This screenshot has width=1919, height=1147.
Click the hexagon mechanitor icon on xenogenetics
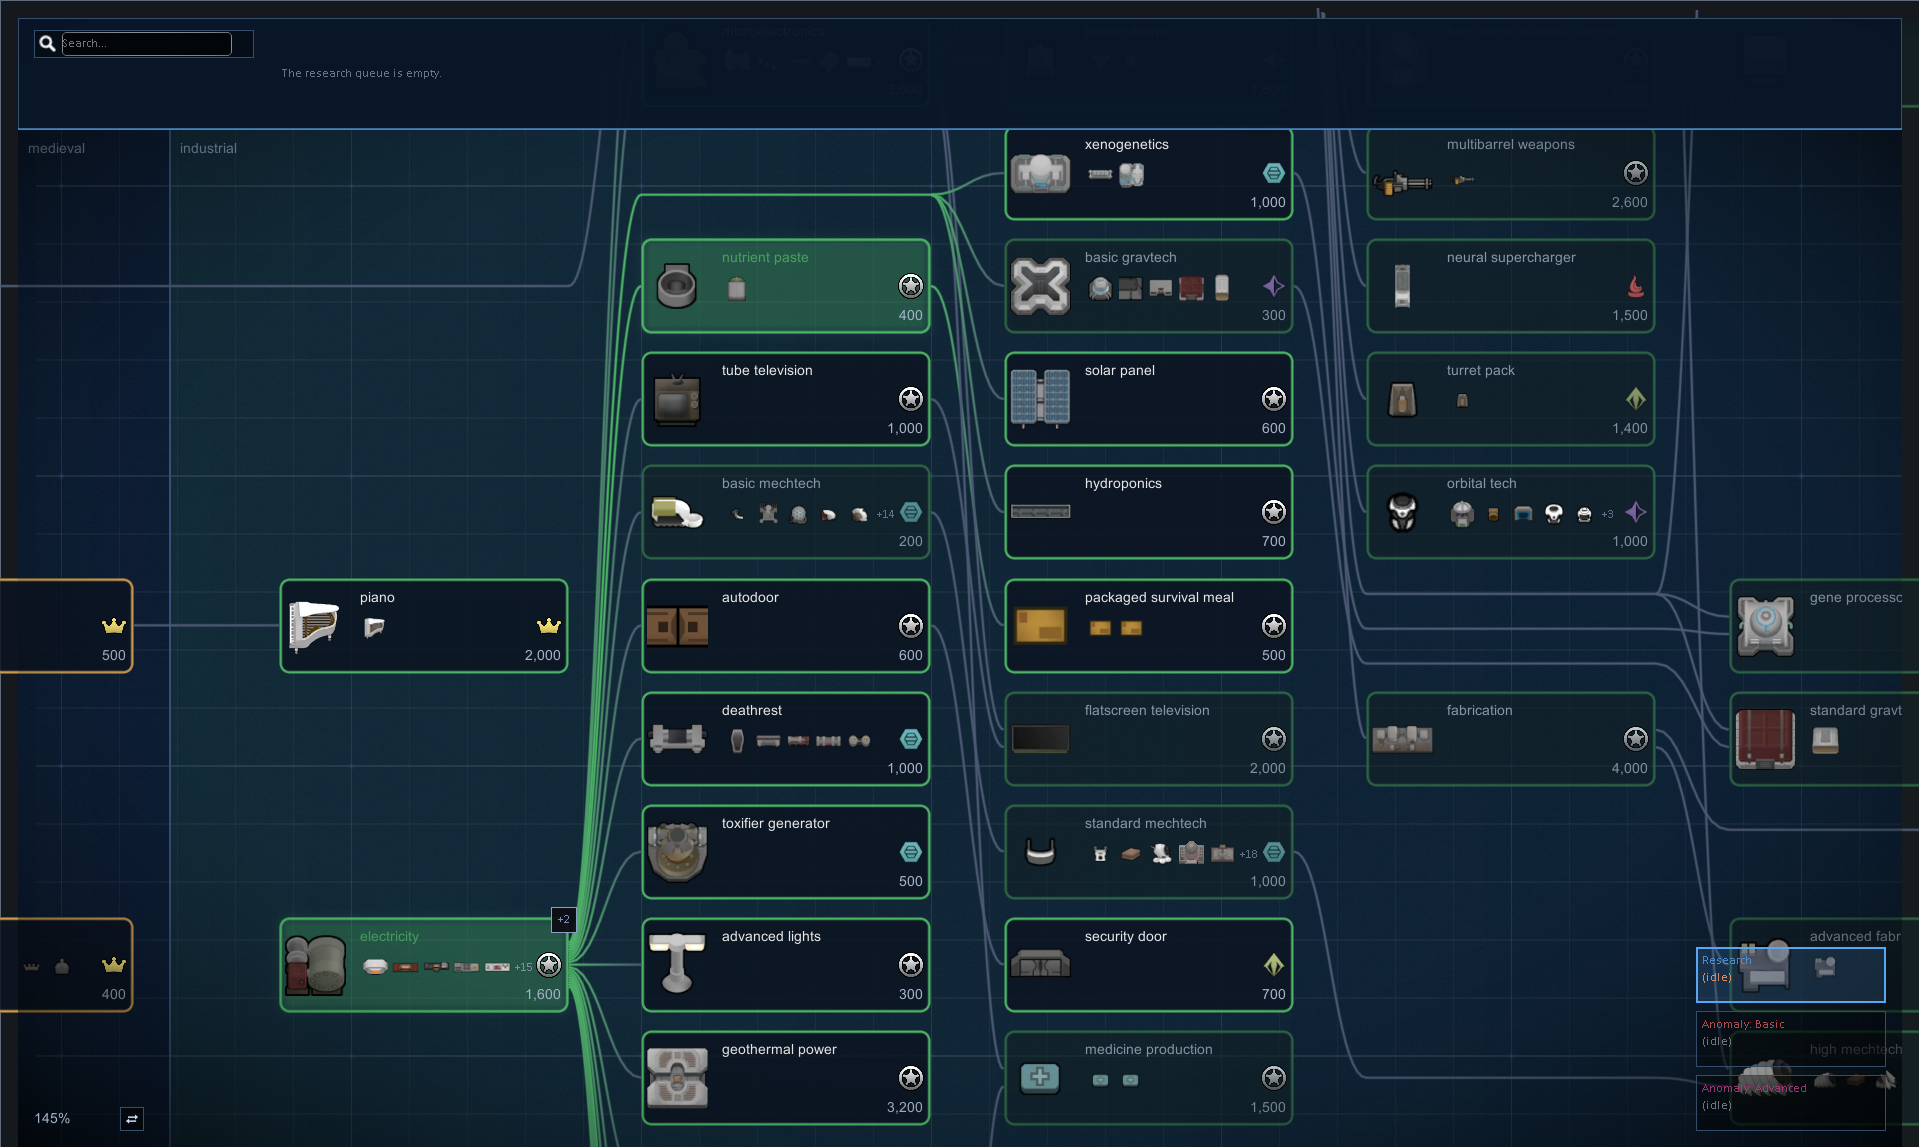click(x=1273, y=173)
